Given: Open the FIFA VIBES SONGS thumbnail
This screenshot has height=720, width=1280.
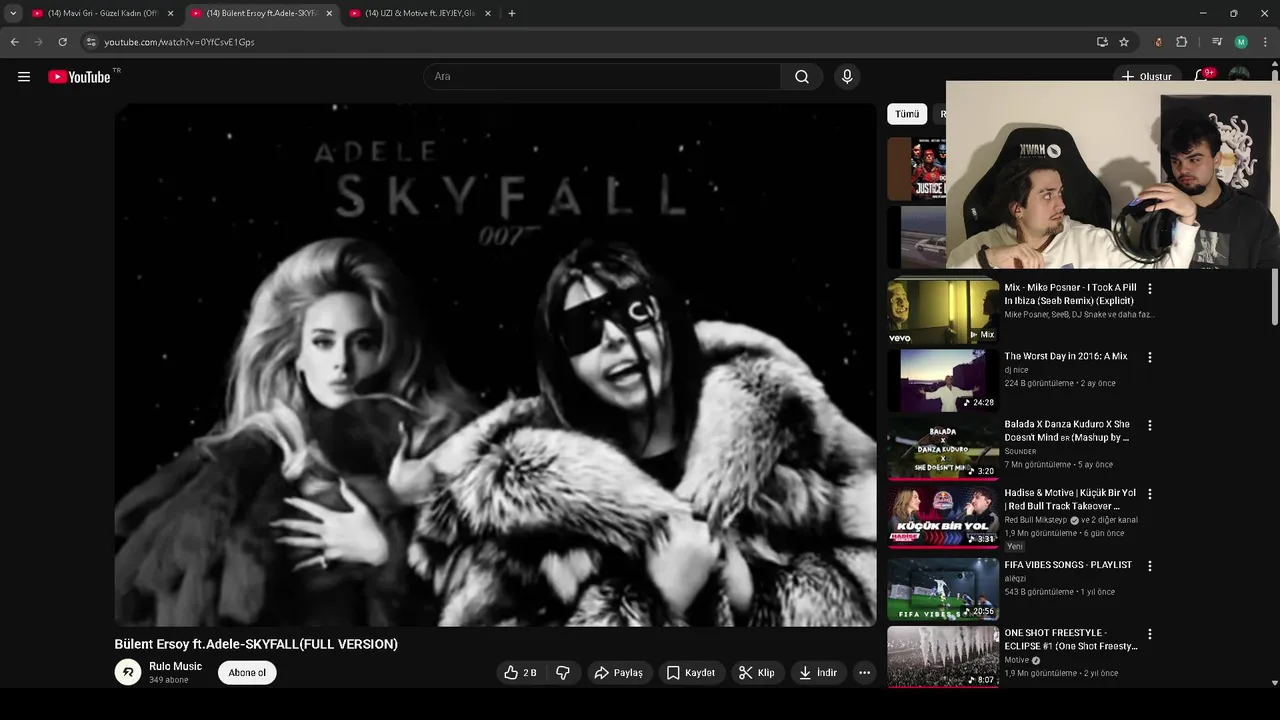Looking at the screenshot, I should click(943, 589).
